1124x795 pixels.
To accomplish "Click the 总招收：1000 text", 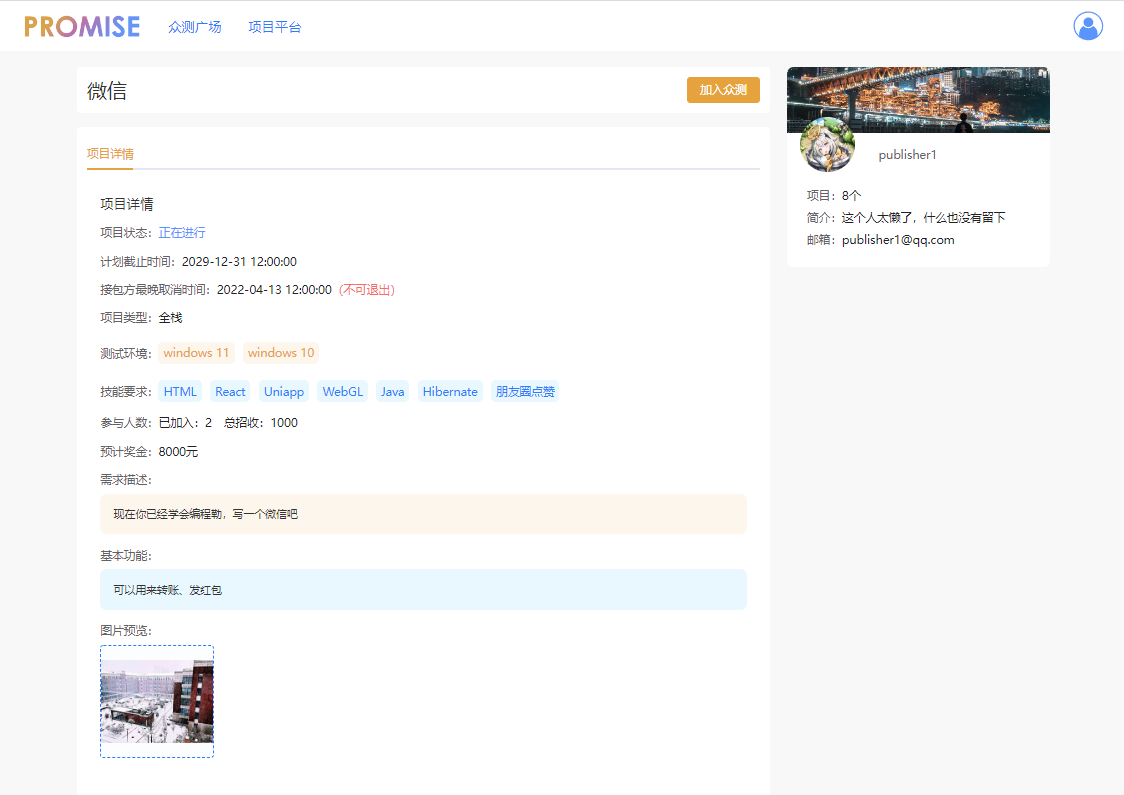I will [x=260, y=423].
